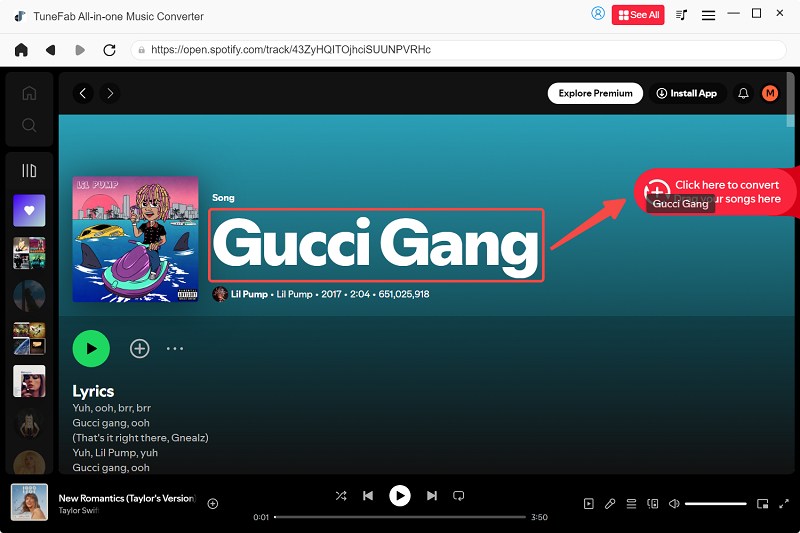This screenshot has width=800, height=533.
Task: Open the four-image playlist tile above Taylor Swift cover
Action: 29,338
